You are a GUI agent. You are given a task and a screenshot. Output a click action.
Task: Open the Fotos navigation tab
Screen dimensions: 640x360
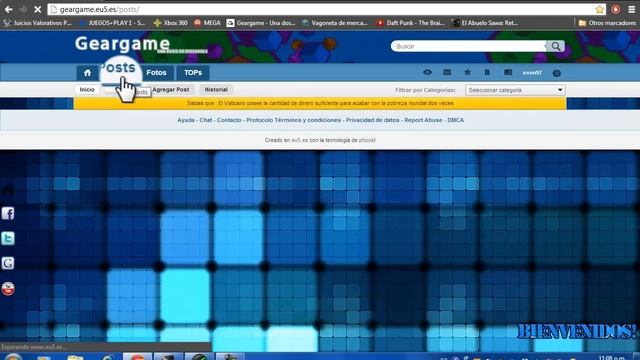click(x=156, y=73)
